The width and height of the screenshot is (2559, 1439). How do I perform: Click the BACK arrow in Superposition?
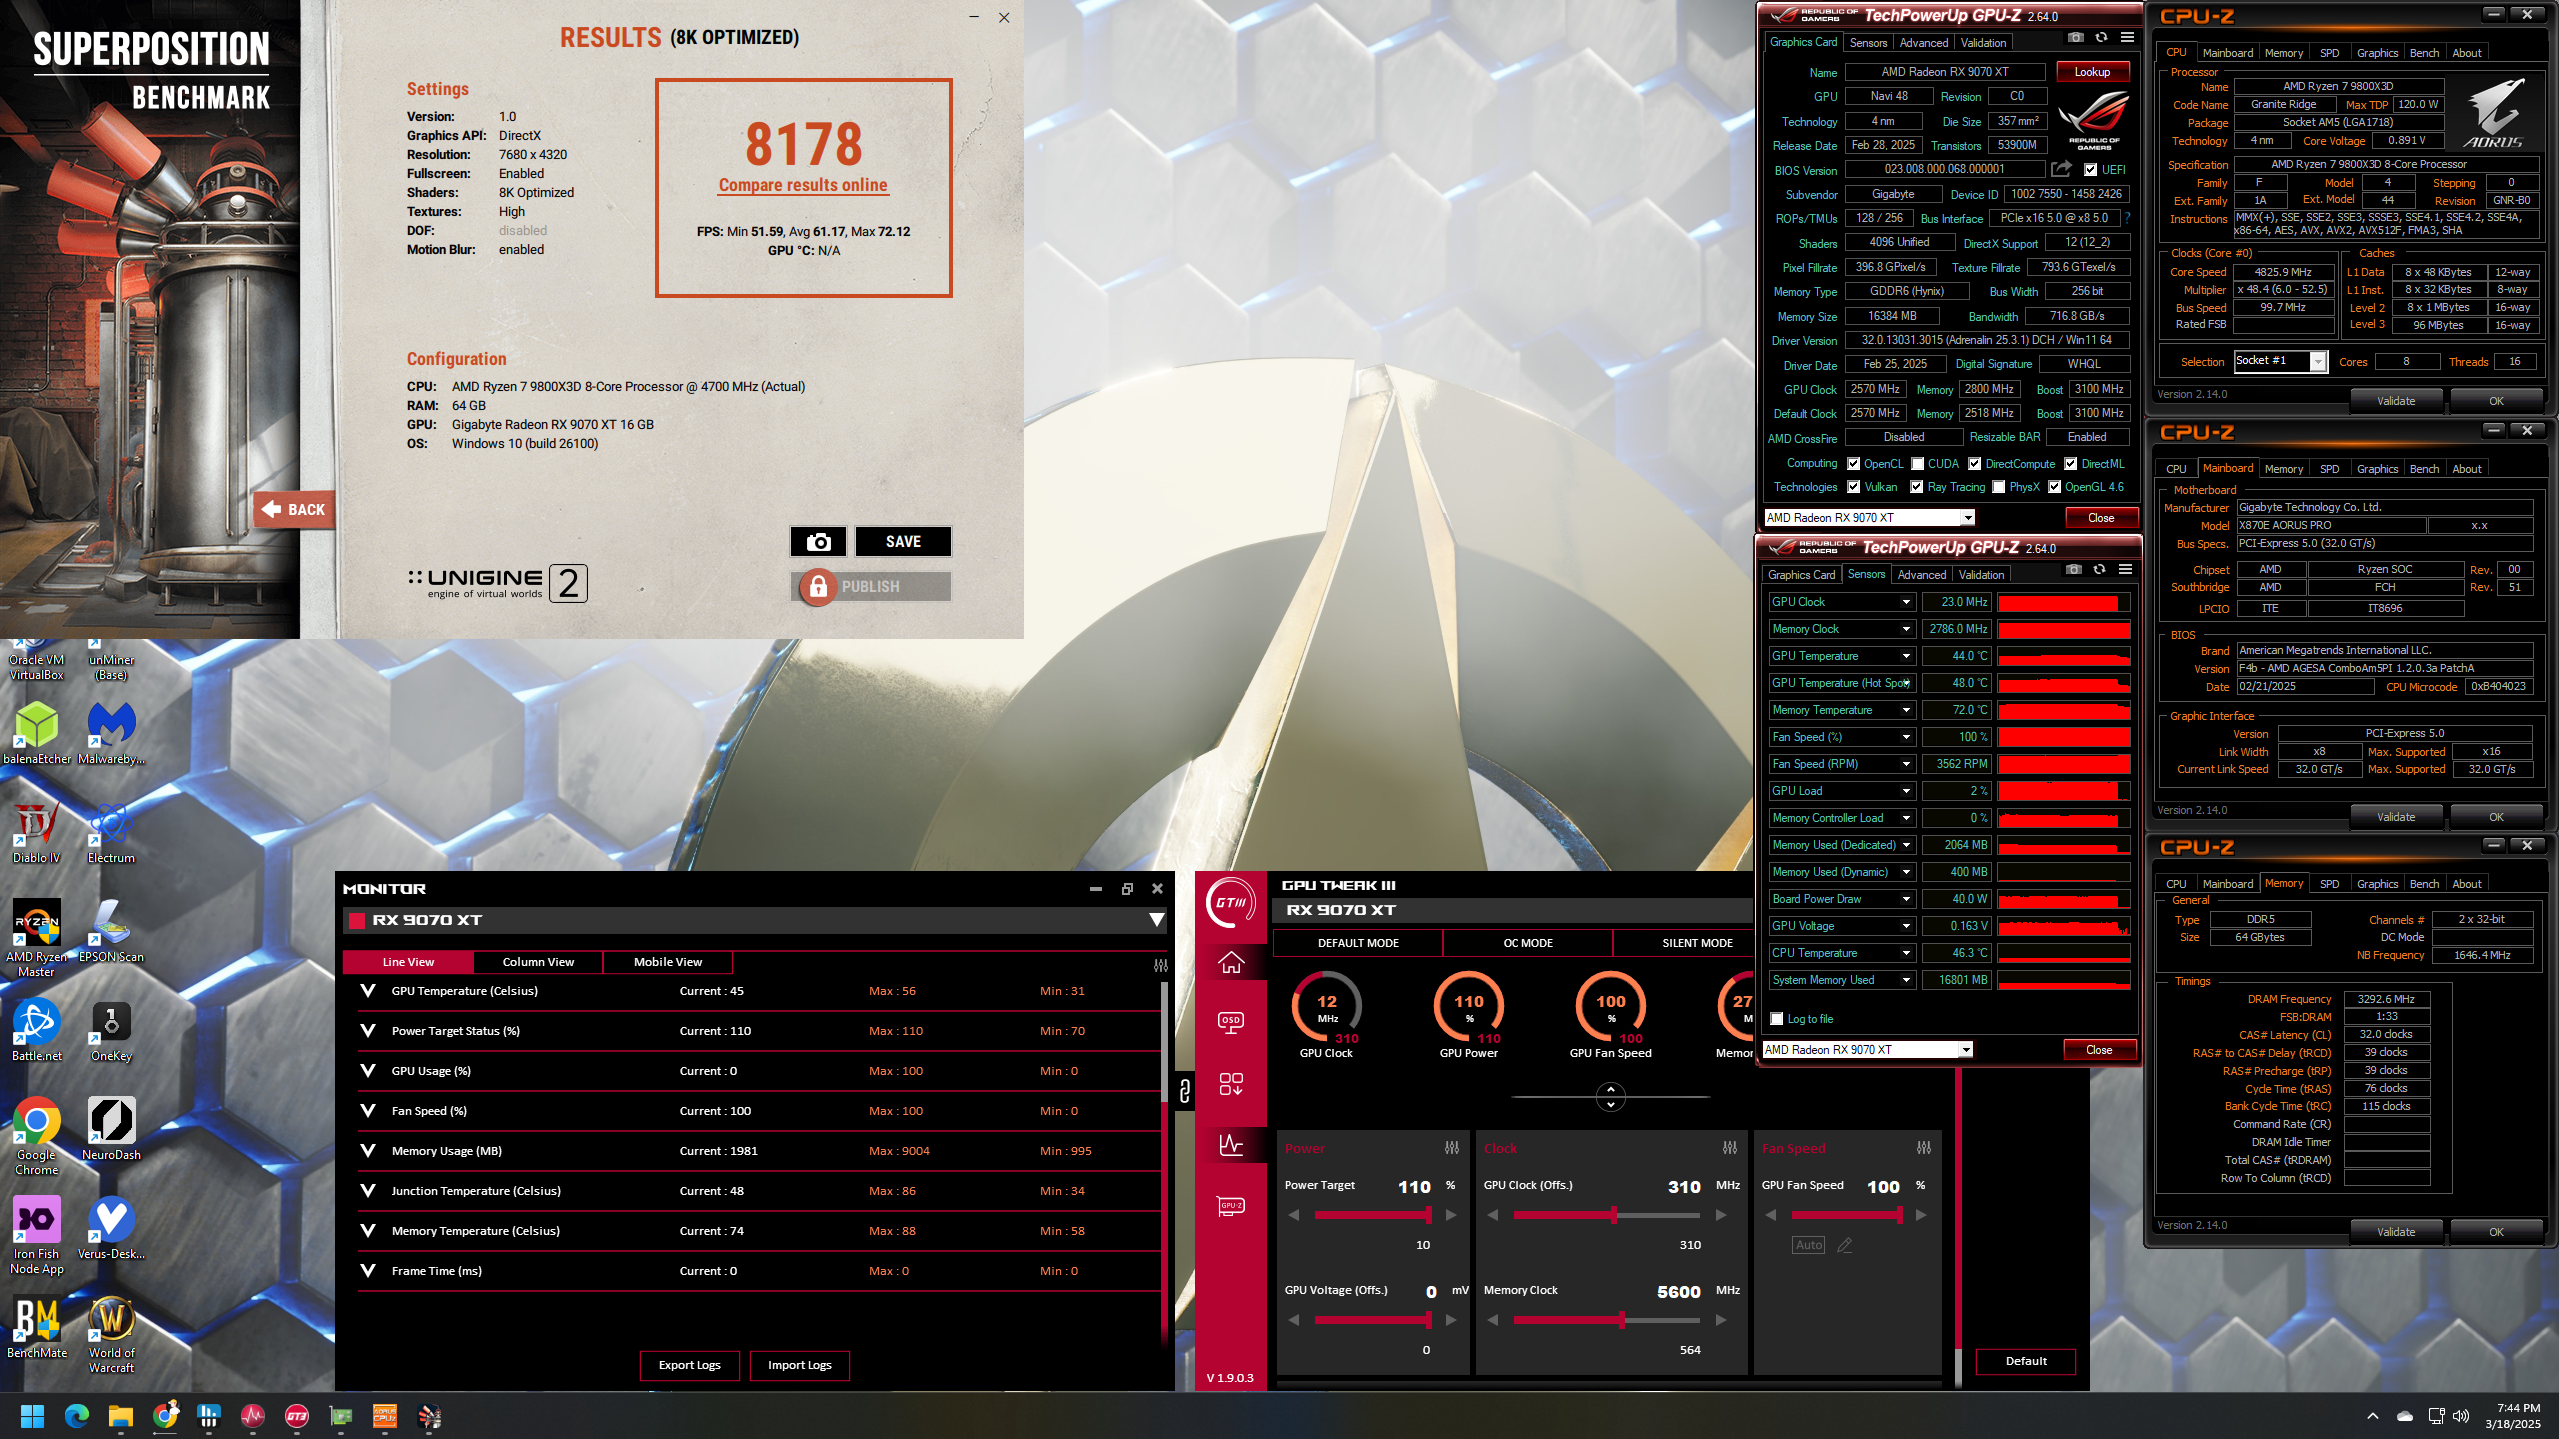pyautogui.click(x=294, y=509)
